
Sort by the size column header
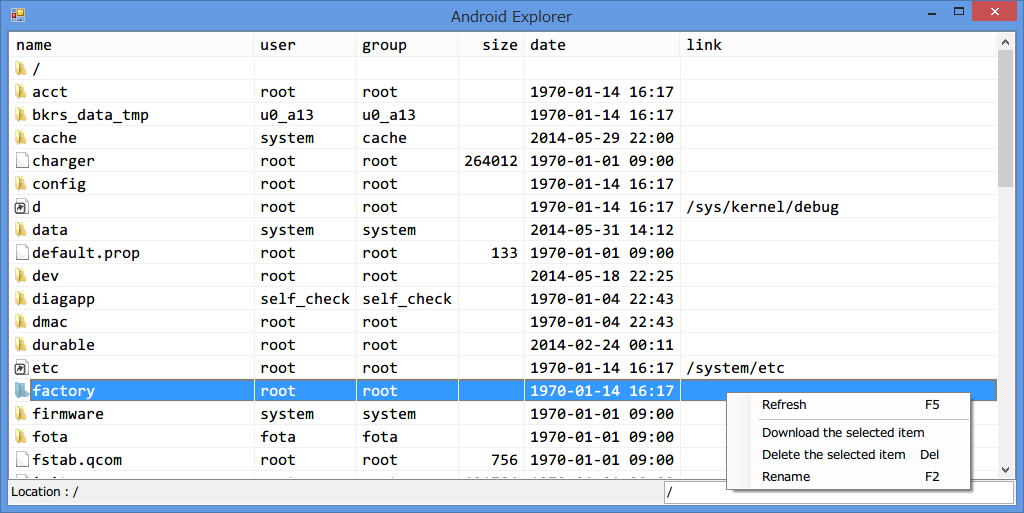pyautogui.click(x=491, y=45)
